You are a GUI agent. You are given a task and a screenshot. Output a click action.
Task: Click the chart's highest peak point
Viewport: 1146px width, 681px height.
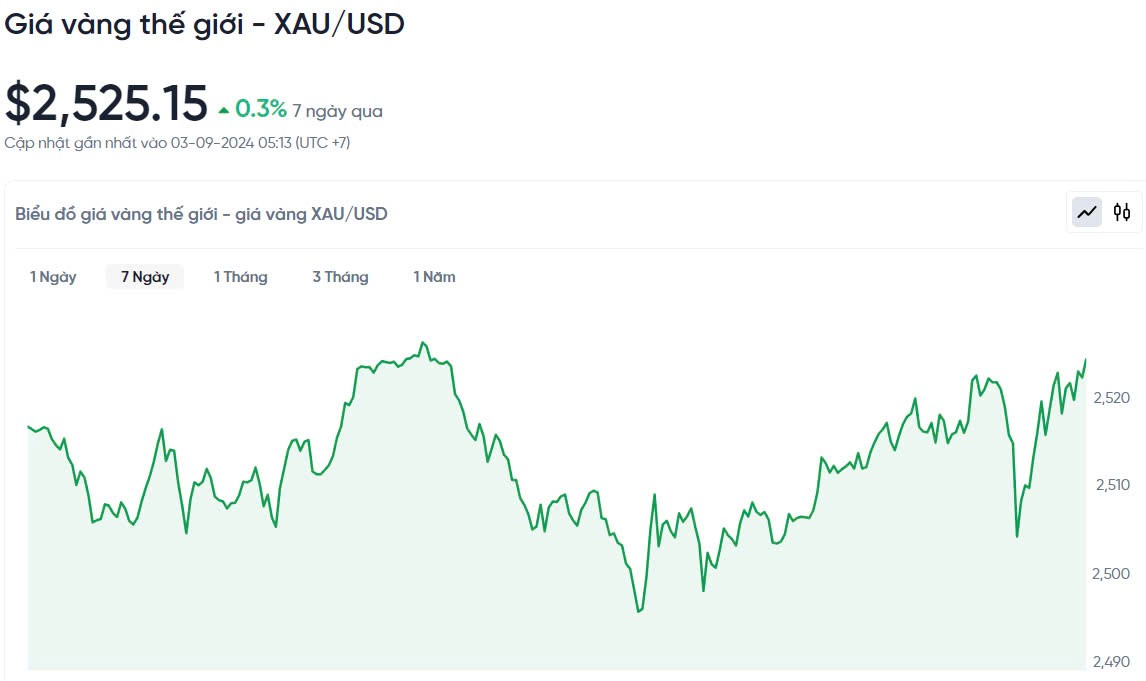pyautogui.click(x=423, y=343)
